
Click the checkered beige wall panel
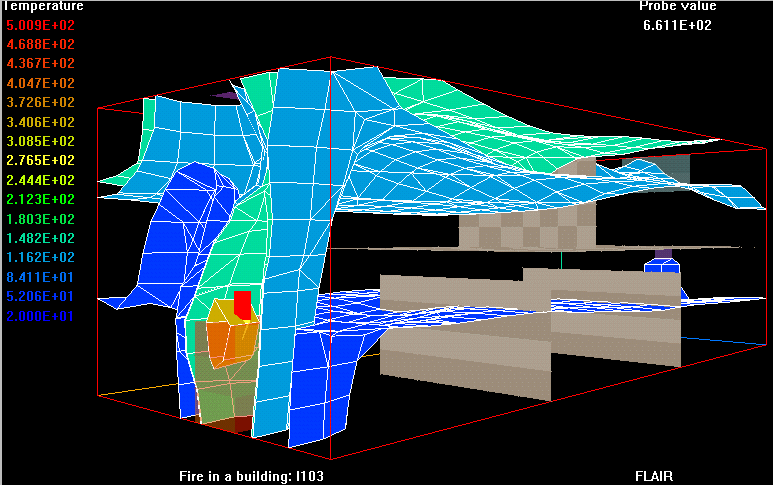tap(527, 229)
